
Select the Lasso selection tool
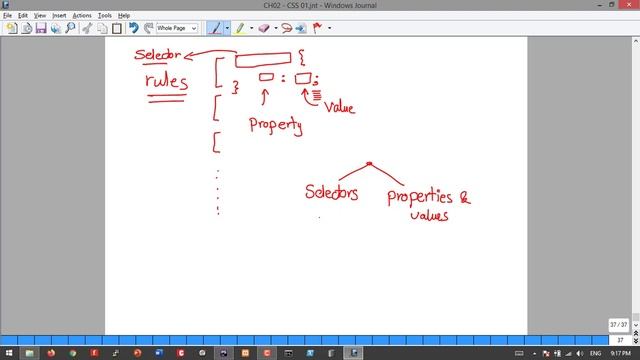pos(287,28)
